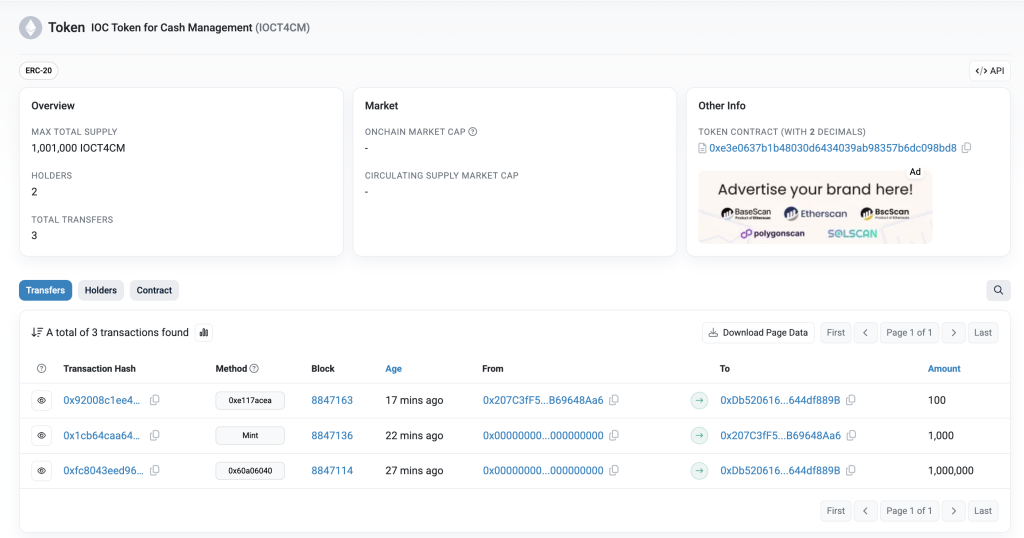Open To address in block 8847163 row

click(x=780, y=400)
